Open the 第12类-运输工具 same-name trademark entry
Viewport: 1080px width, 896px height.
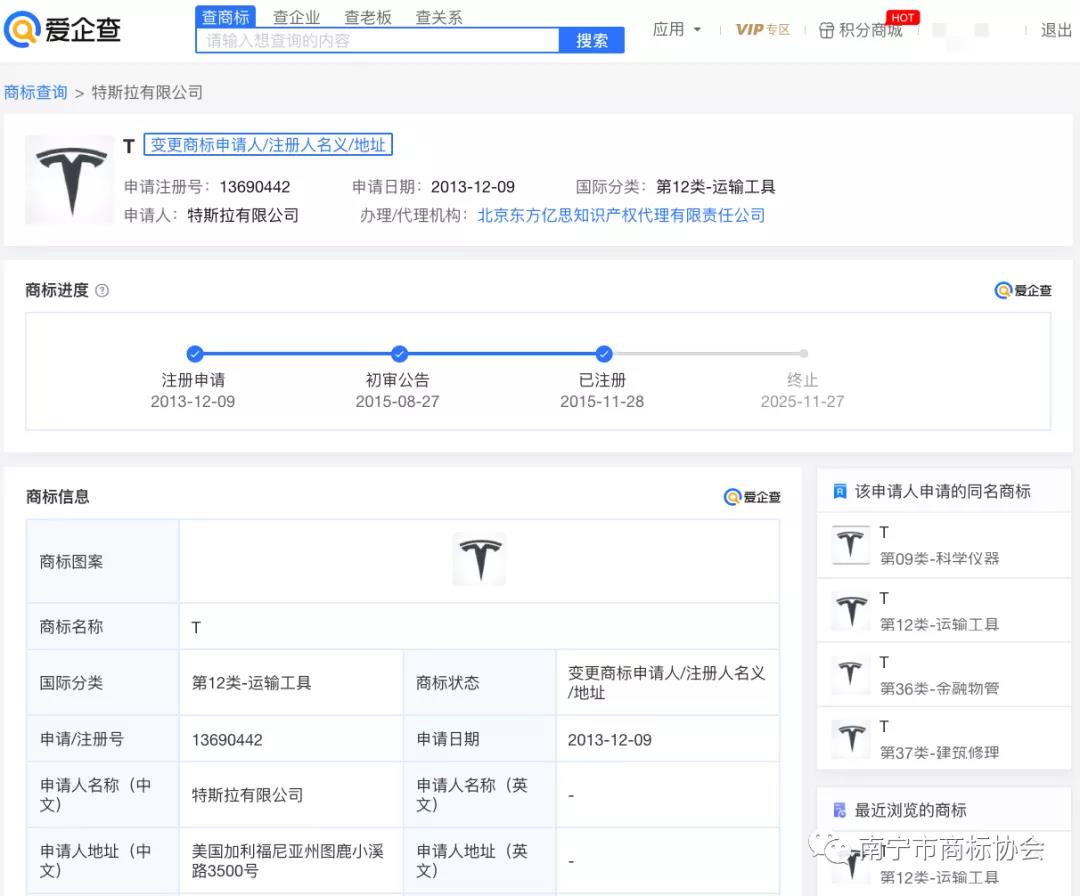[944, 610]
